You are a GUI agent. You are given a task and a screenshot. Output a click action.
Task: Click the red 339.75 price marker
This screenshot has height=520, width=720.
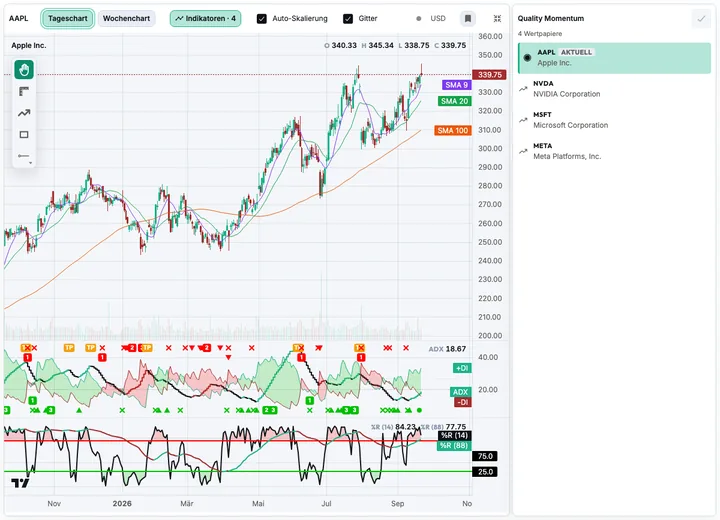coord(489,74)
